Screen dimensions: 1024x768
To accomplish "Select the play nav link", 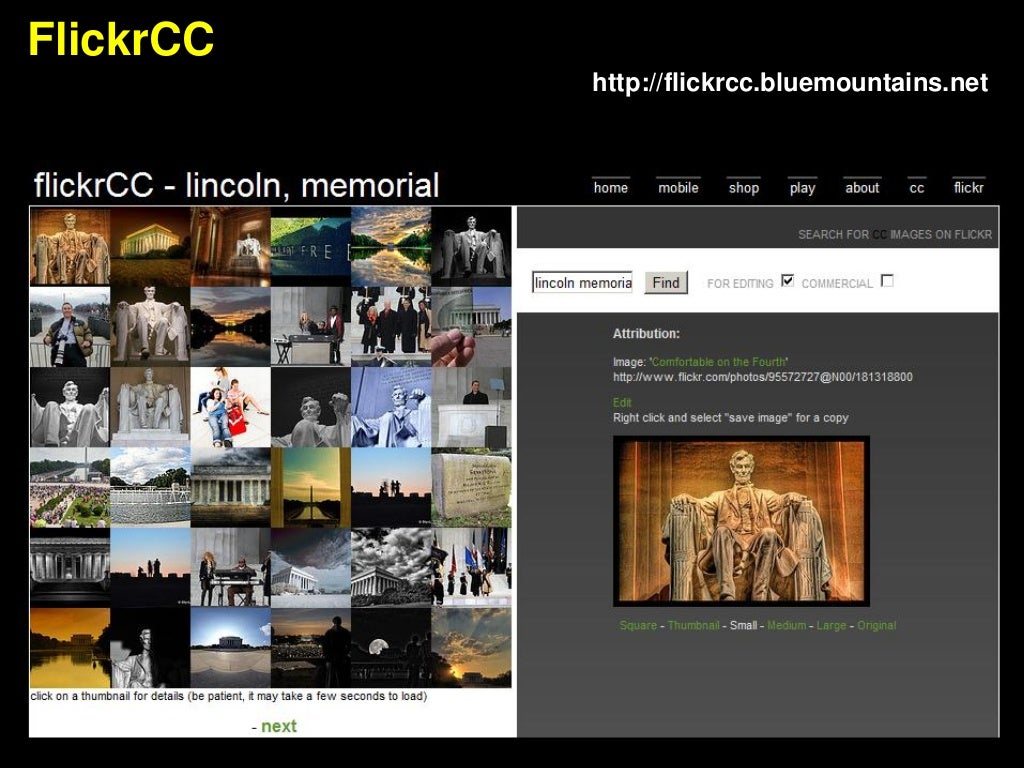I will point(802,188).
